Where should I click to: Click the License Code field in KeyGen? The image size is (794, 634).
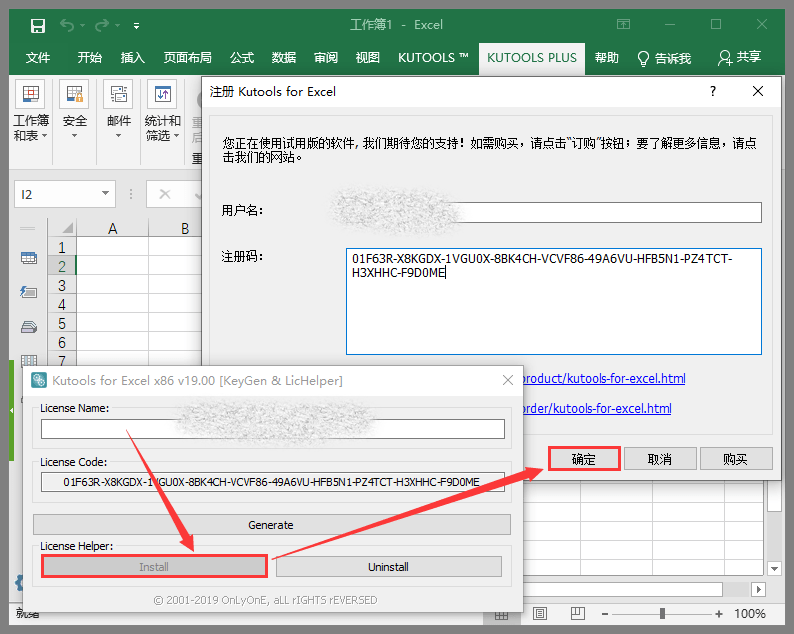pos(272,482)
